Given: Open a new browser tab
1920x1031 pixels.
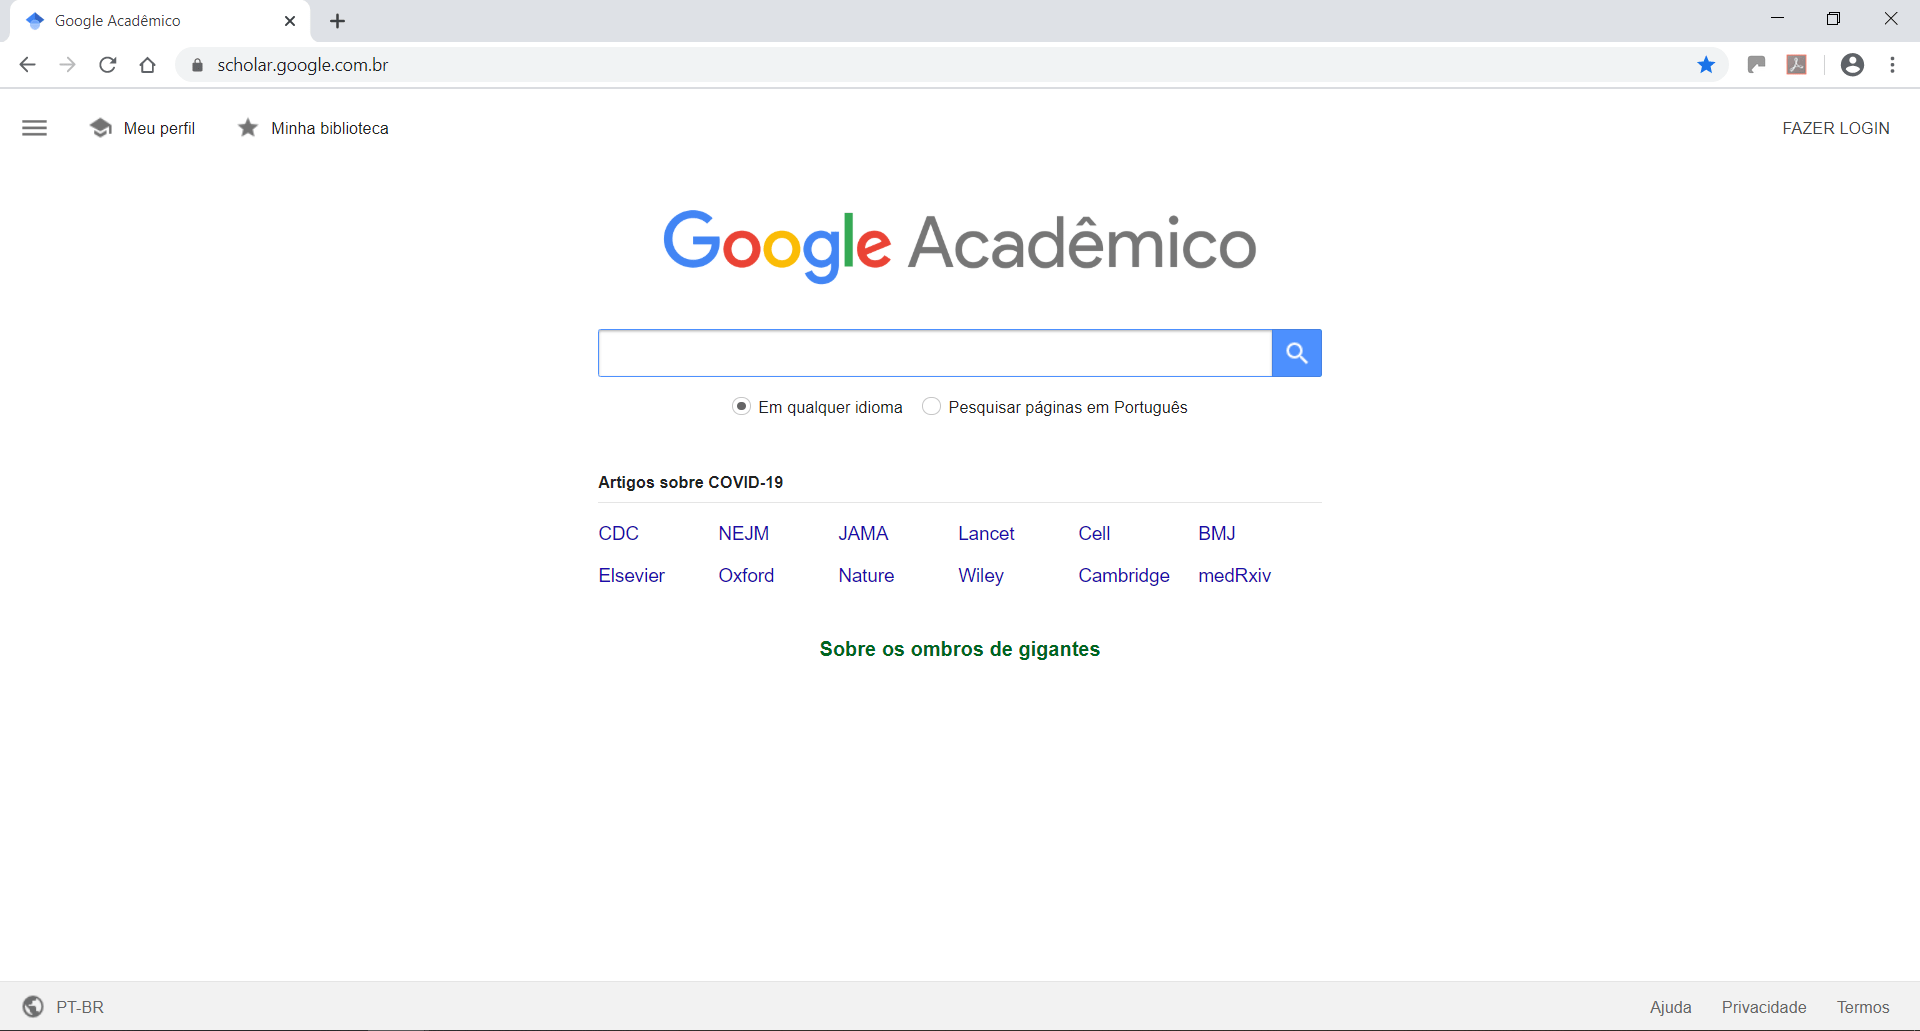Looking at the screenshot, I should click(337, 20).
